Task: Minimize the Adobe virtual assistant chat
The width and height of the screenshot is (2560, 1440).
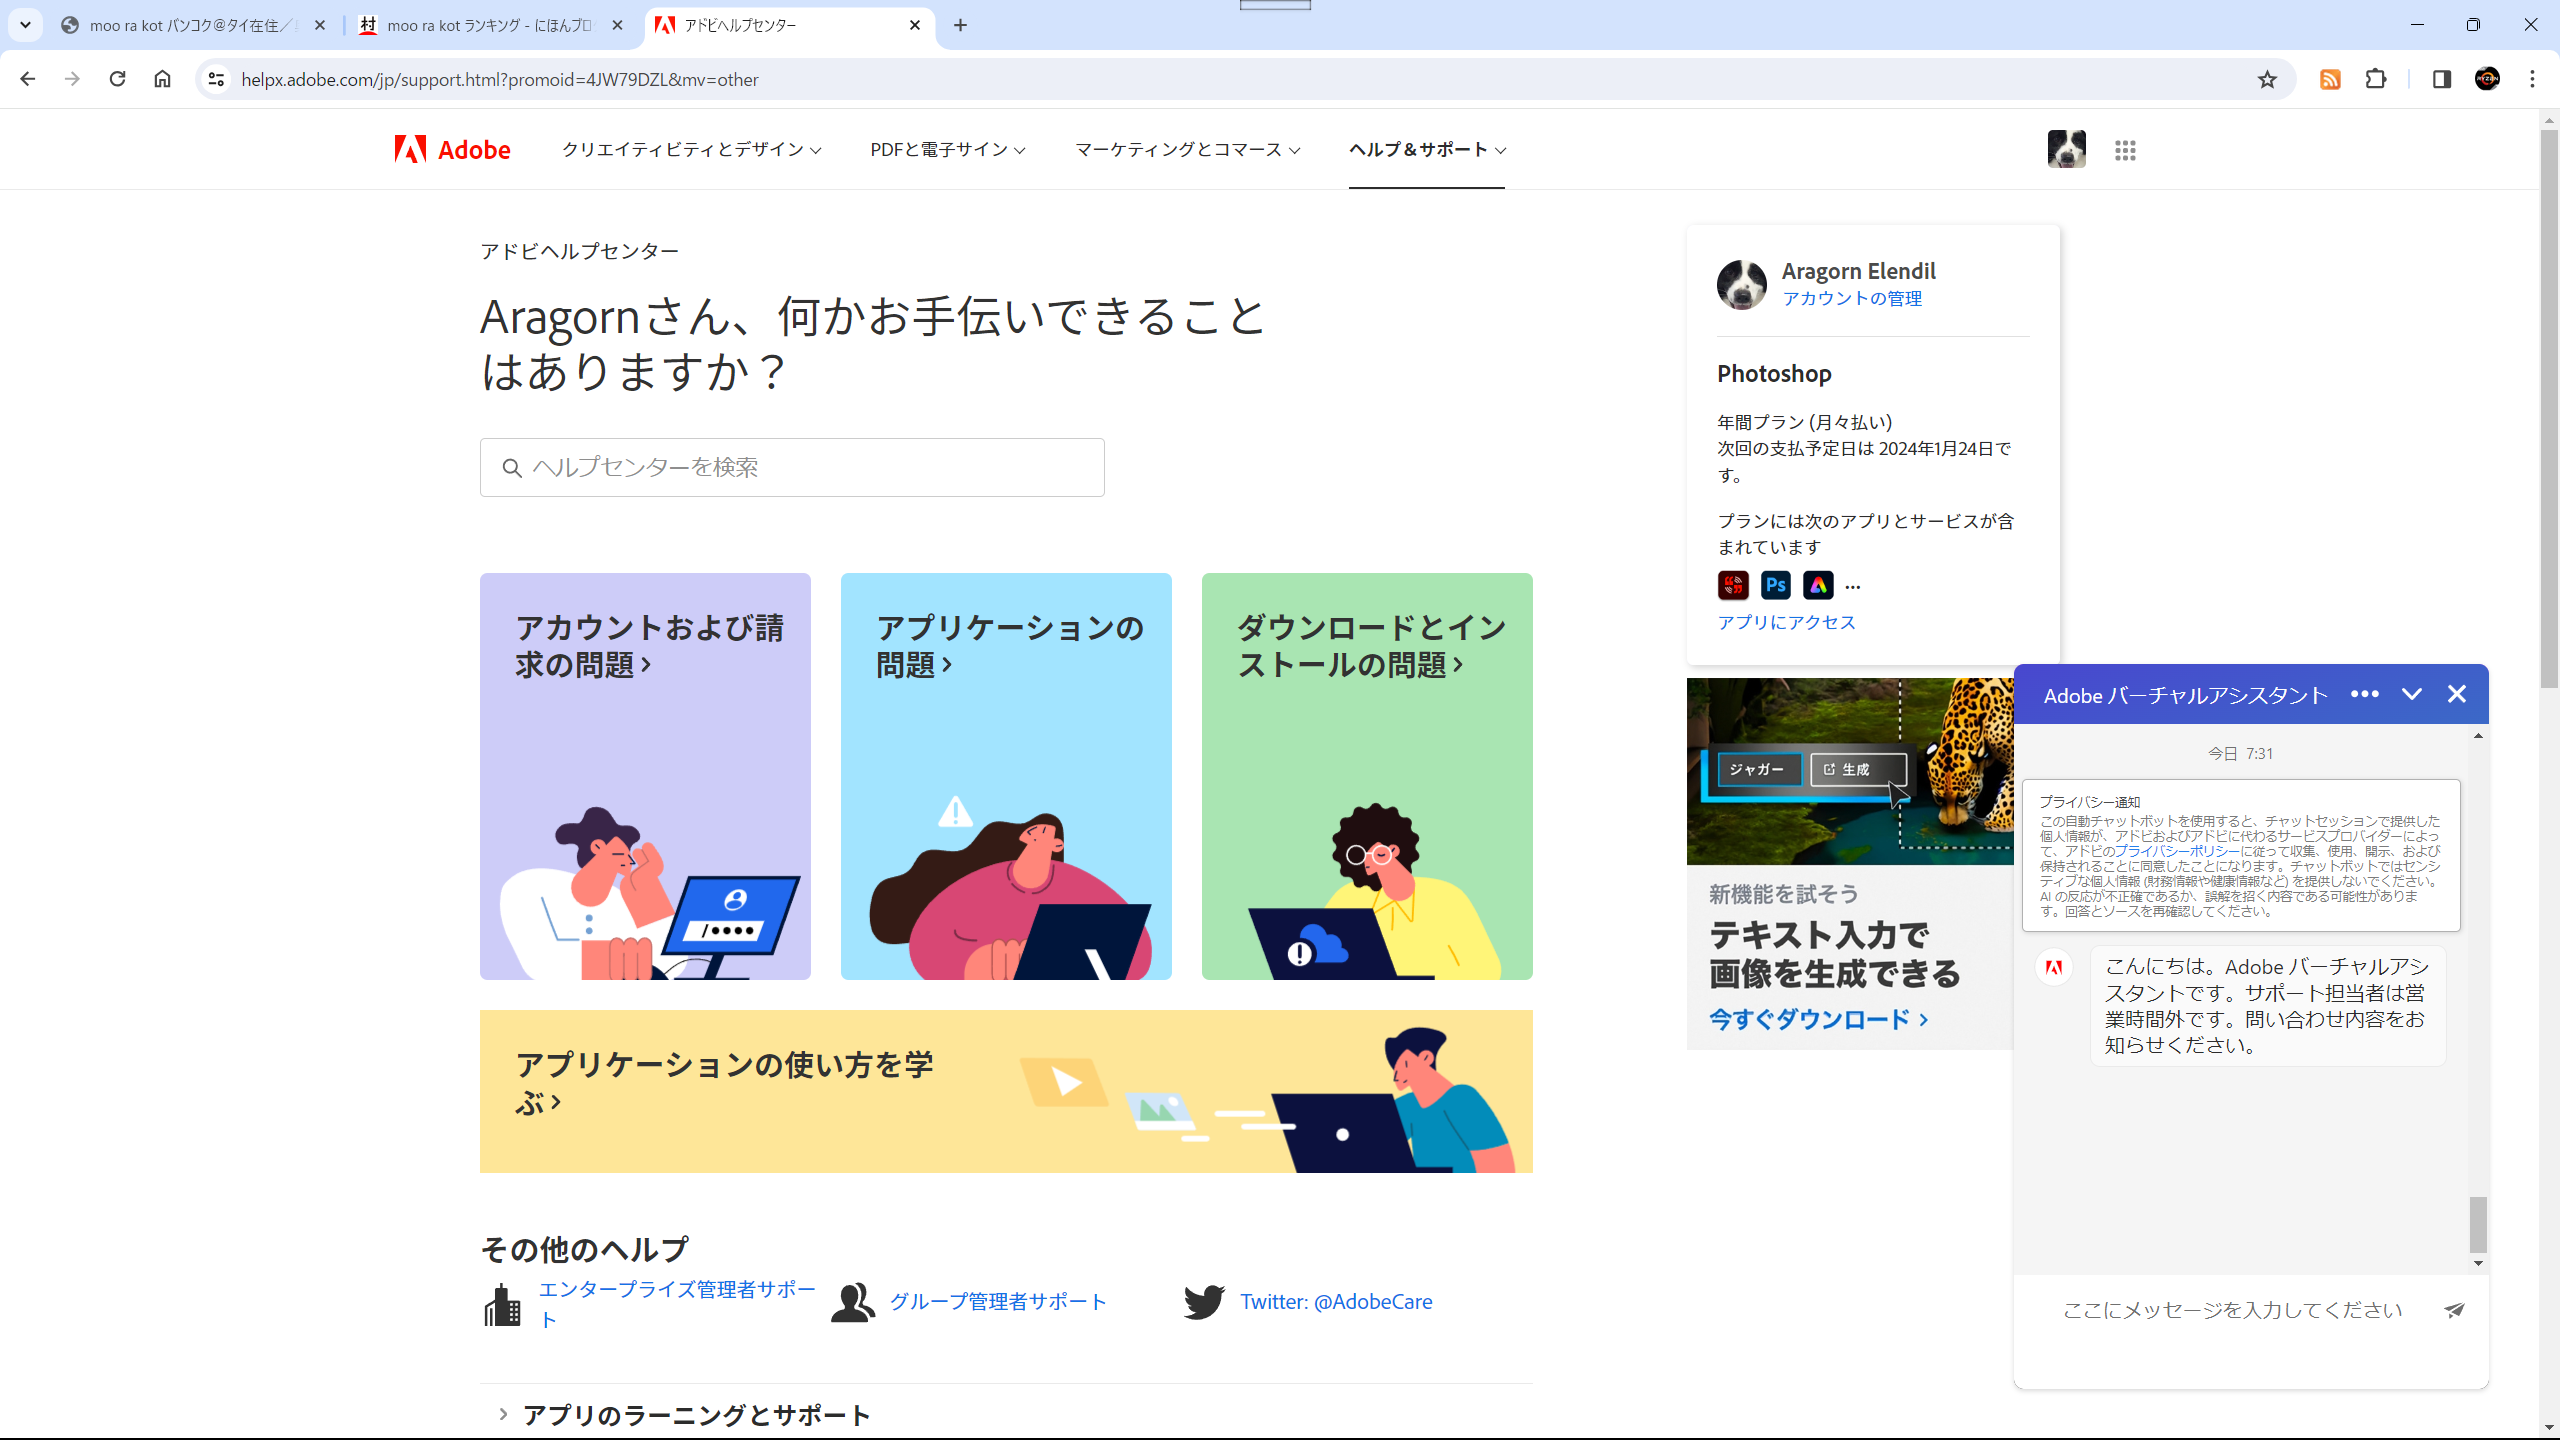Action: pos(2412,694)
